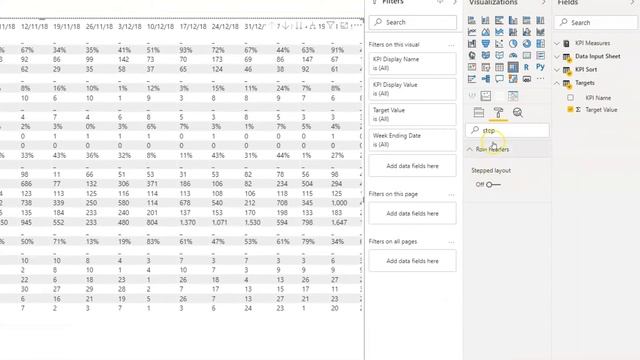
Task: Collapse the Targets table
Action: pyautogui.click(x=558, y=83)
